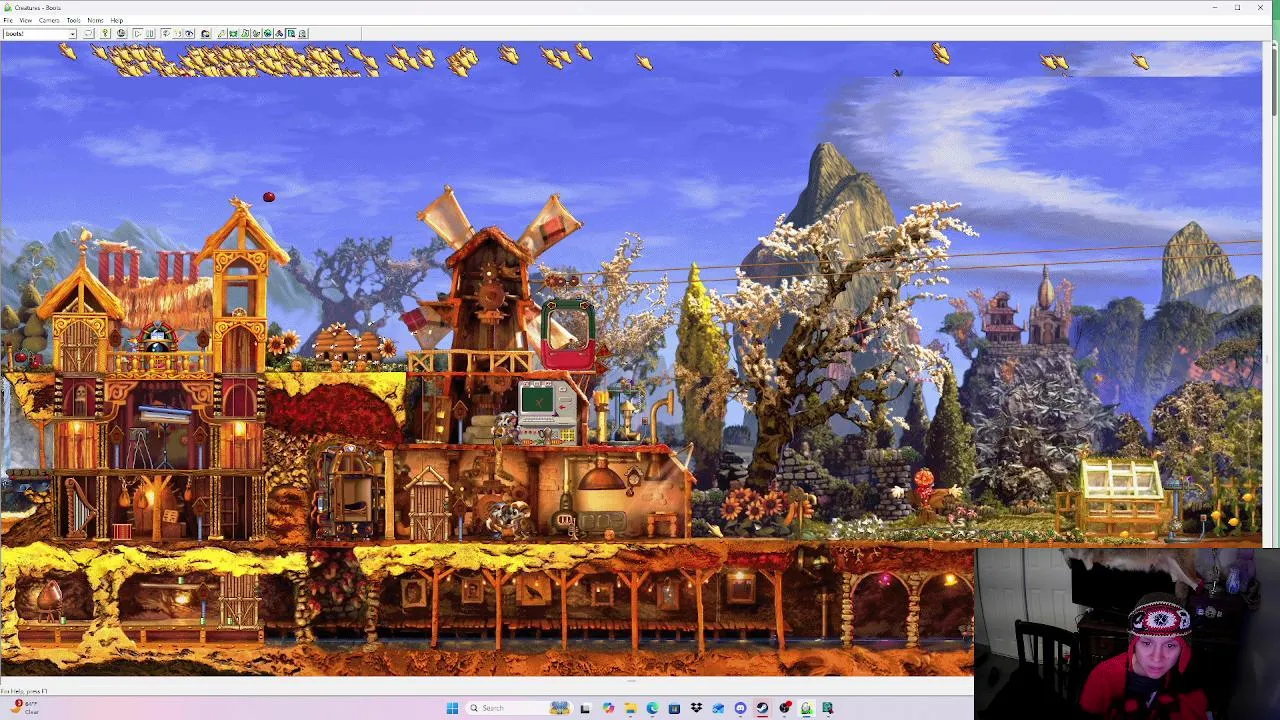Viewport: 1280px width, 720px height.
Task: Click the lightbulb hint toolbar icon
Action: point(105,34)
